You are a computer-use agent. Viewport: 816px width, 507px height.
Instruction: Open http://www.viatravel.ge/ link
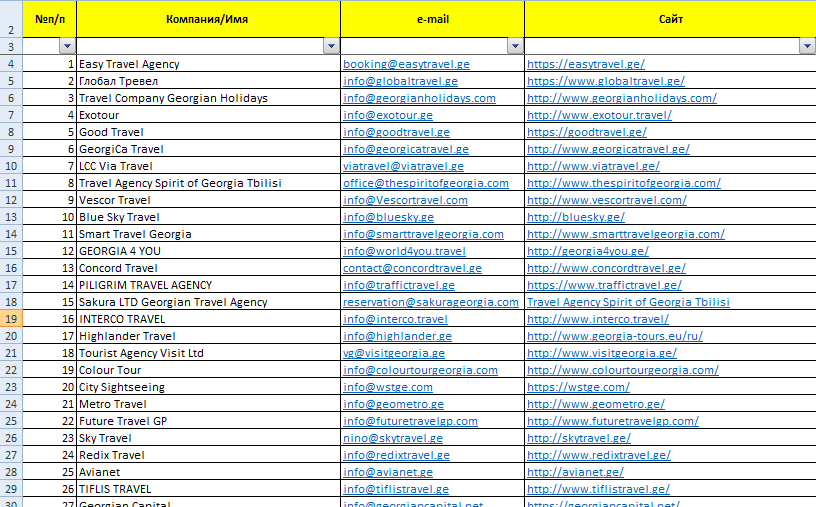[593, 166]
